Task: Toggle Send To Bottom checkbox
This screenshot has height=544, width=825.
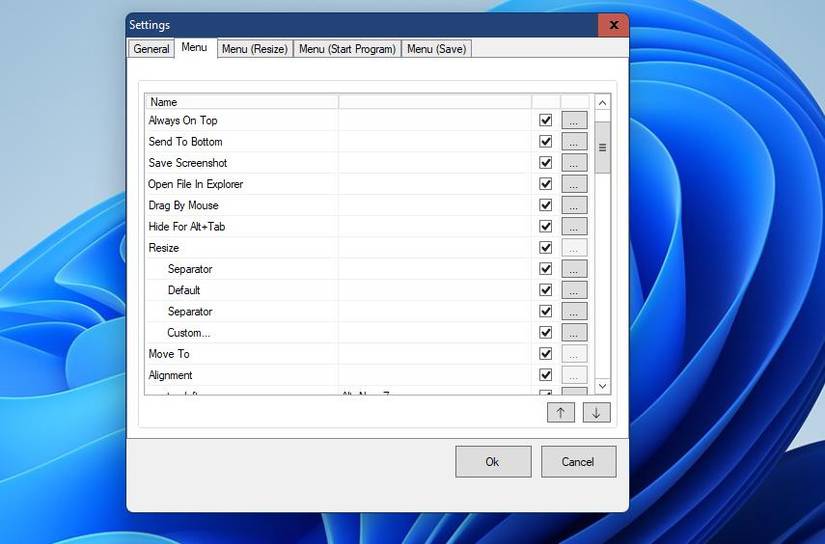Action: click(546, 142)
